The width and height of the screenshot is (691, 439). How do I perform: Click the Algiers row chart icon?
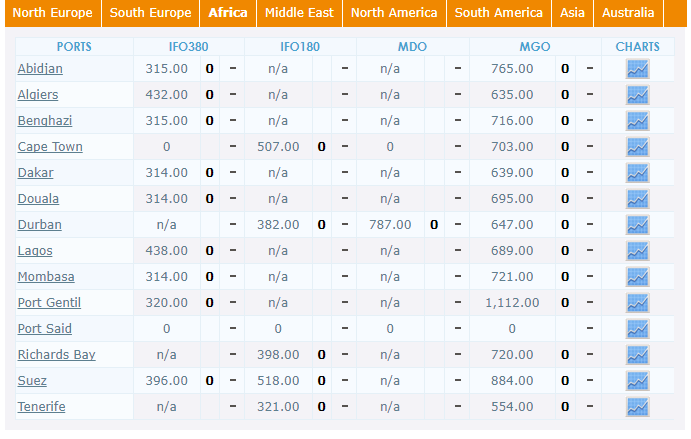pos(637,95)
